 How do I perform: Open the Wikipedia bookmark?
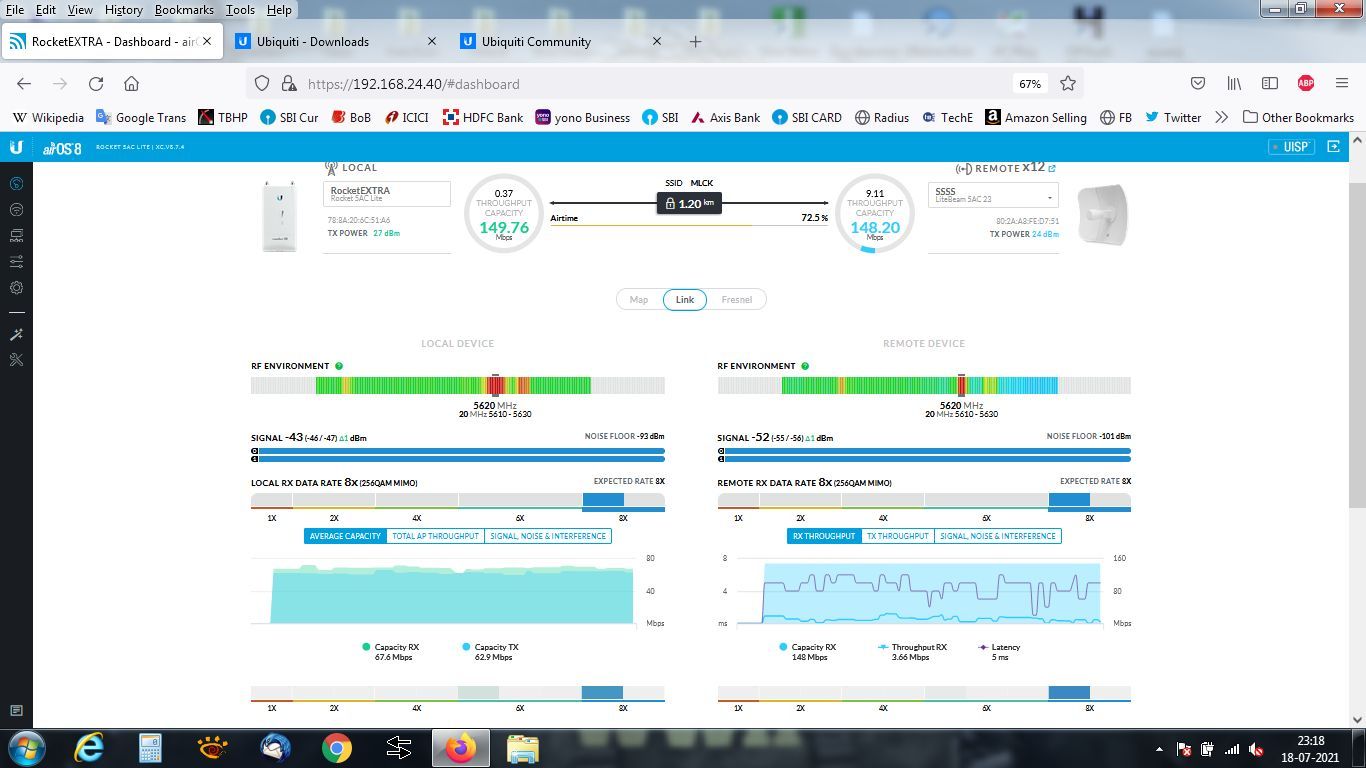(48, 117)
